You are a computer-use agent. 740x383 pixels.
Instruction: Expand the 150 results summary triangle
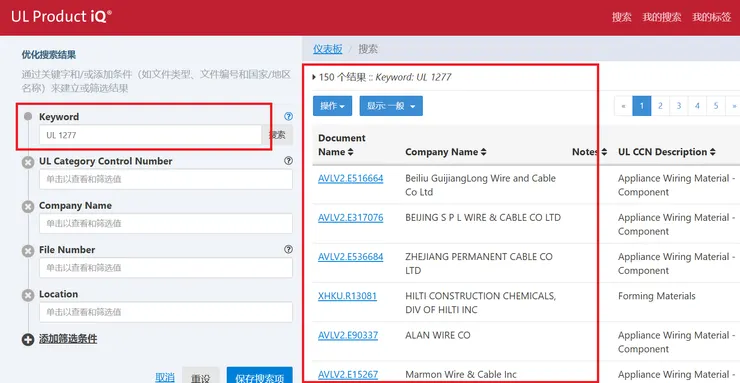[x=314, y=77]
